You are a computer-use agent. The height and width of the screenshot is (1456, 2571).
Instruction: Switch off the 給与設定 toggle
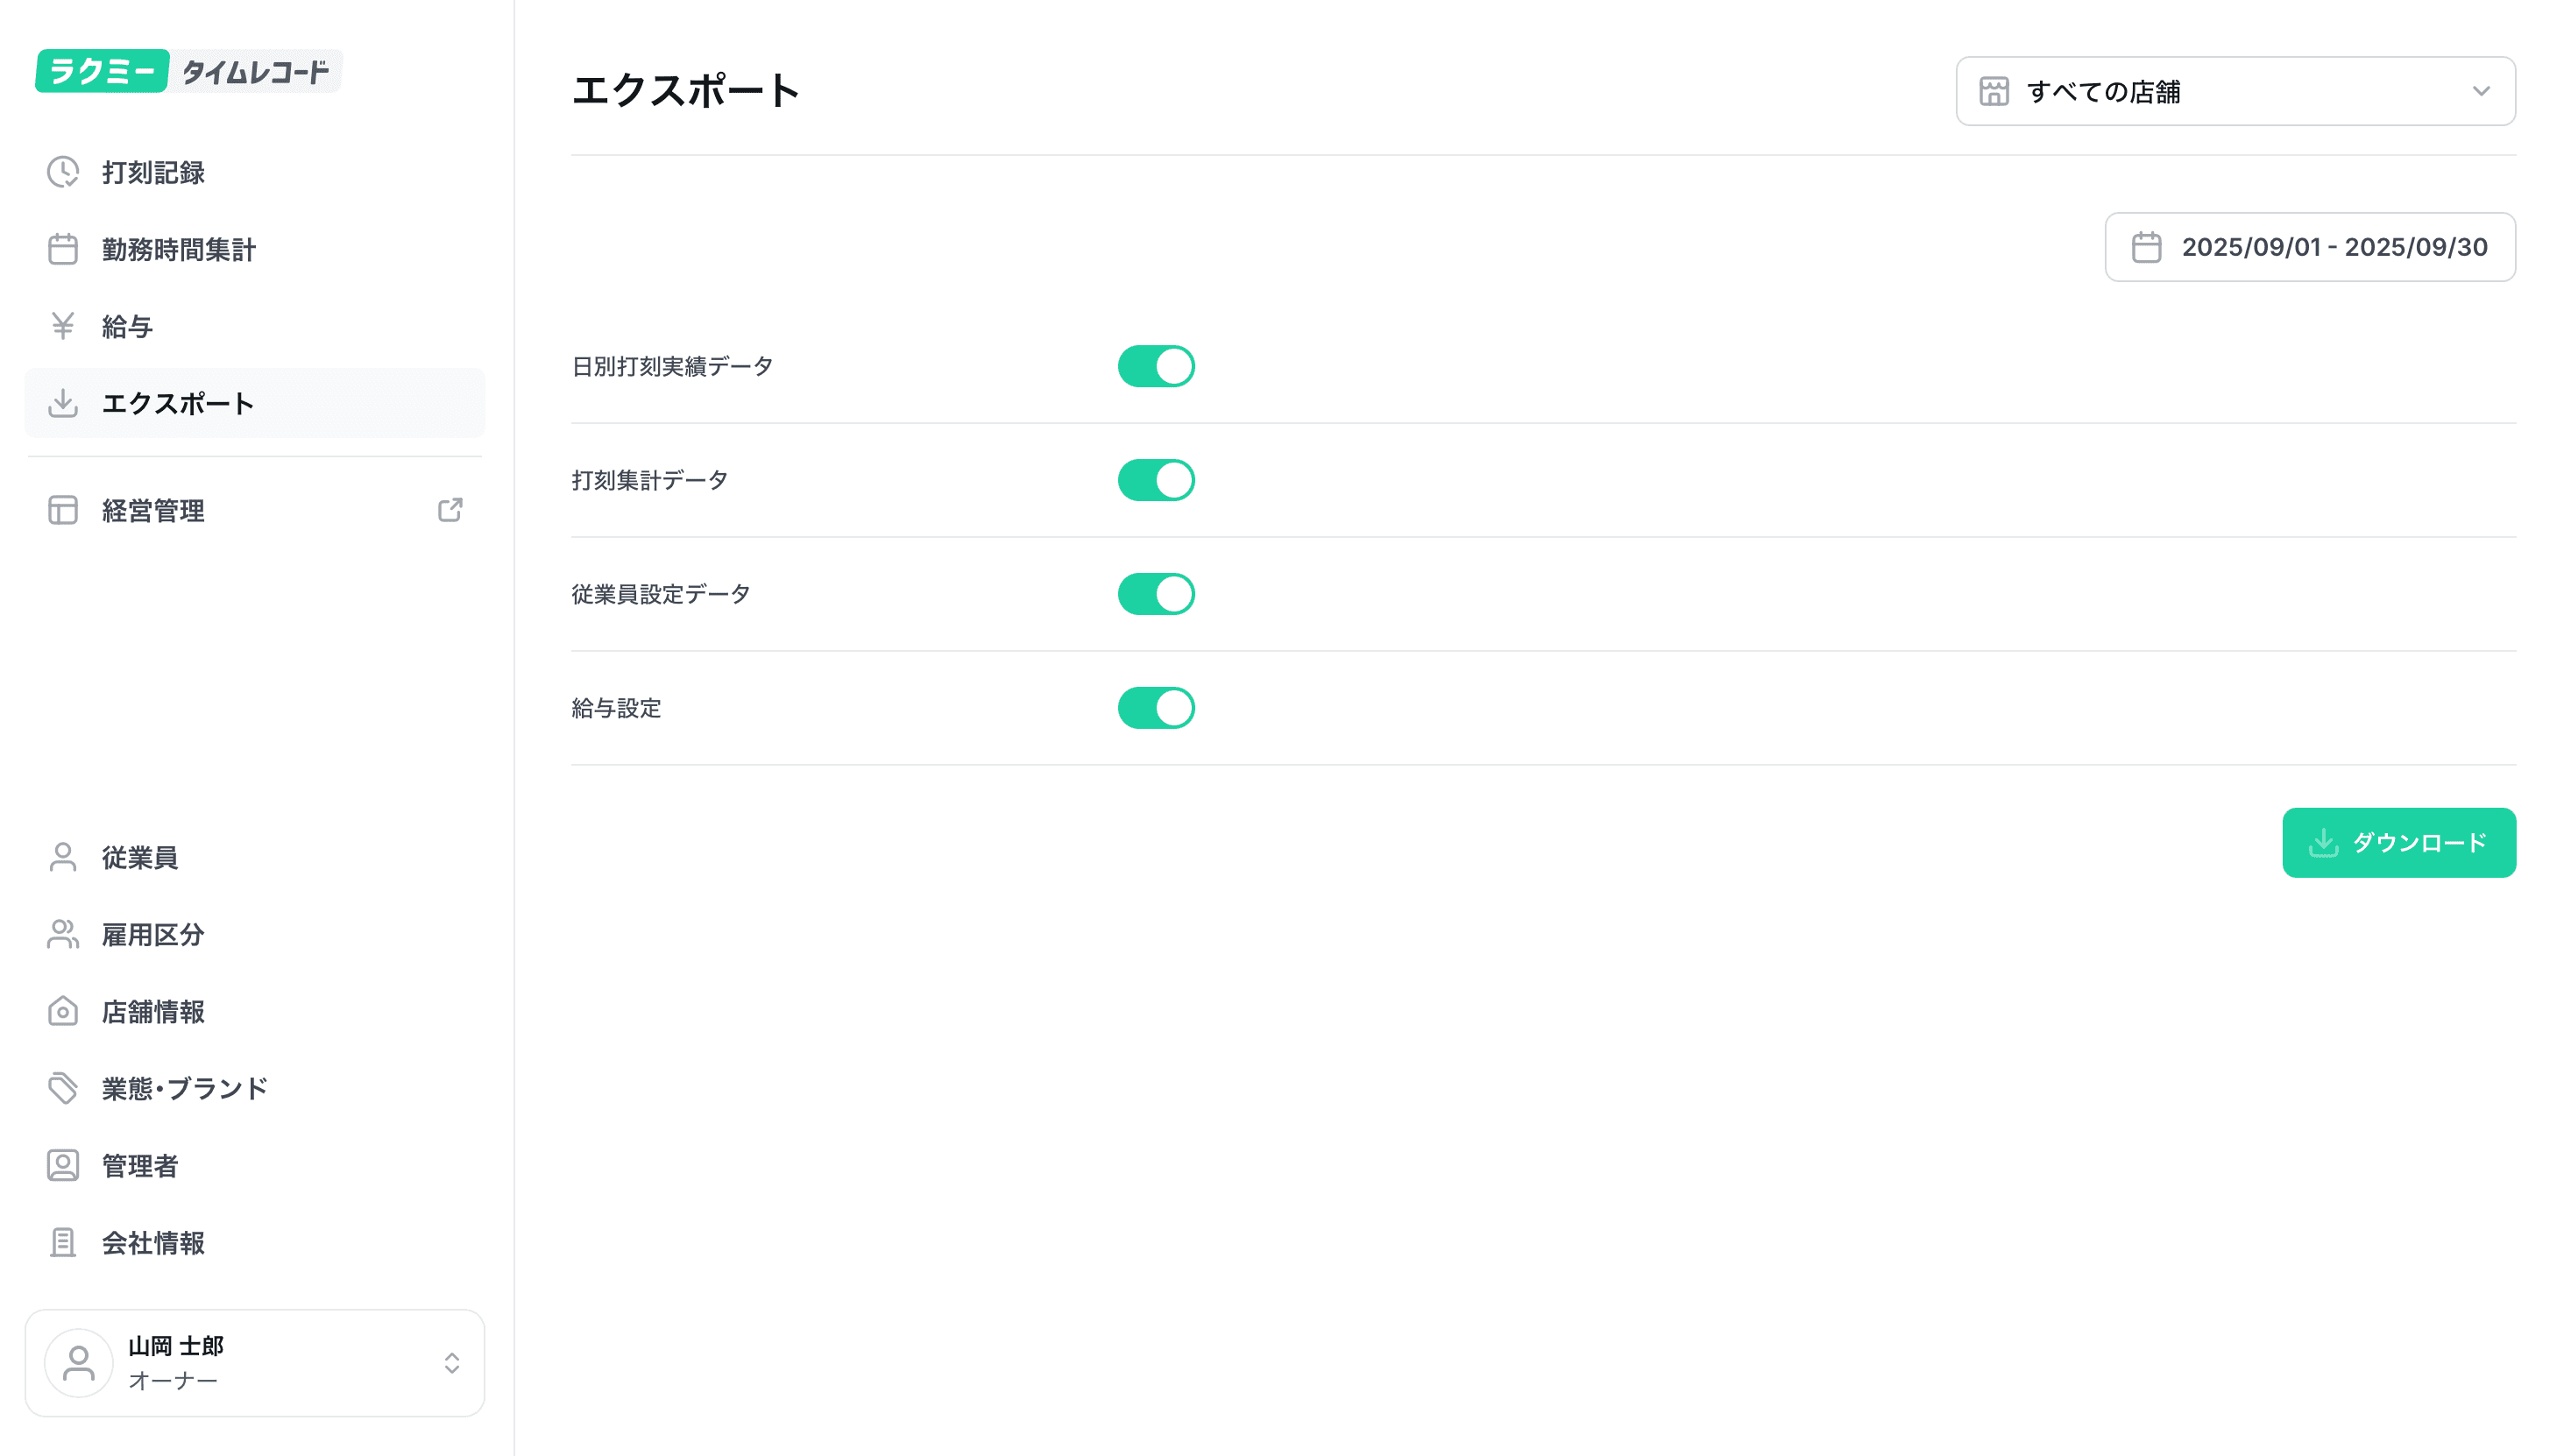[x=1156, y=708]
